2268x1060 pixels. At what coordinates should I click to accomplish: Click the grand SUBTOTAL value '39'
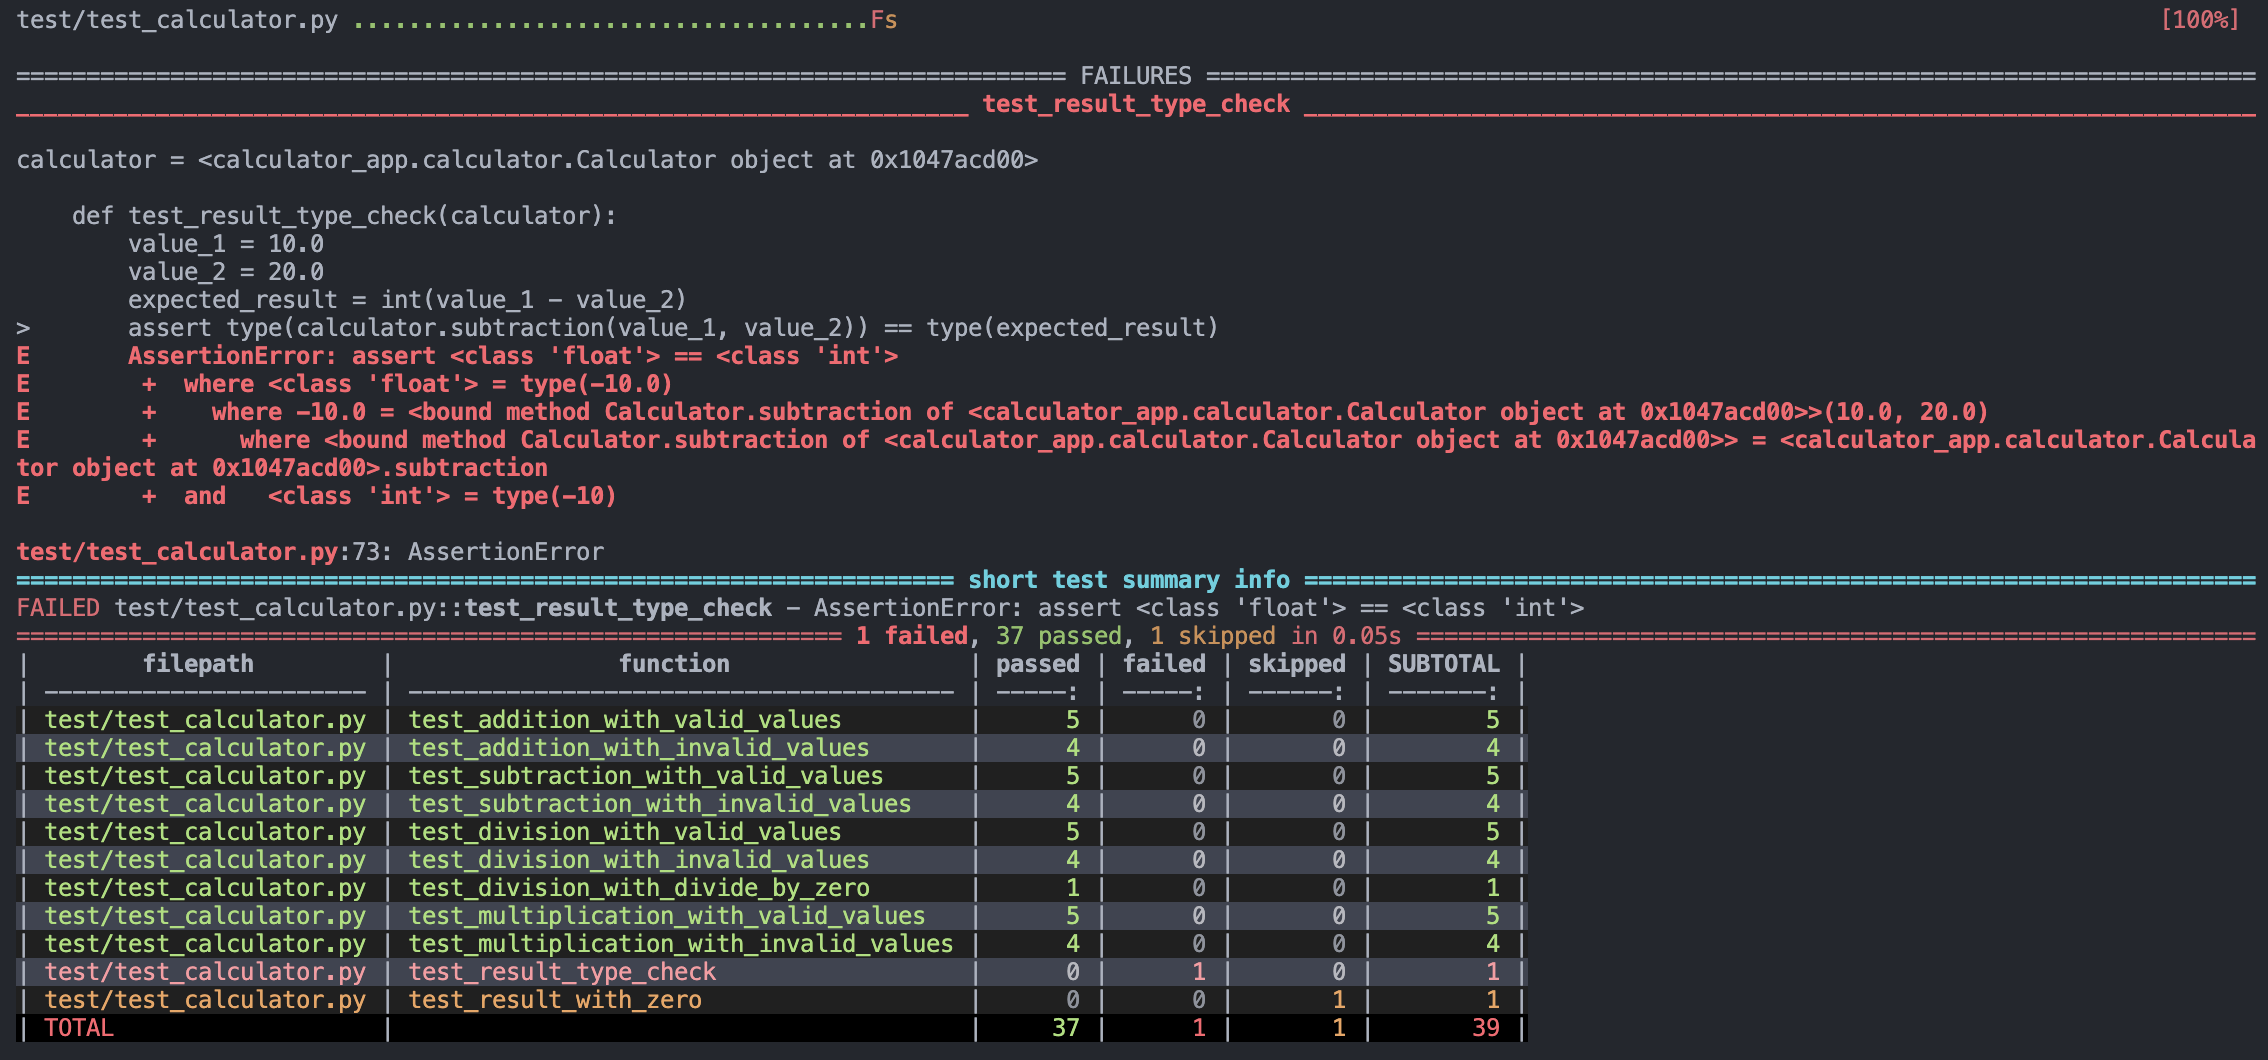(1486, 1028)
